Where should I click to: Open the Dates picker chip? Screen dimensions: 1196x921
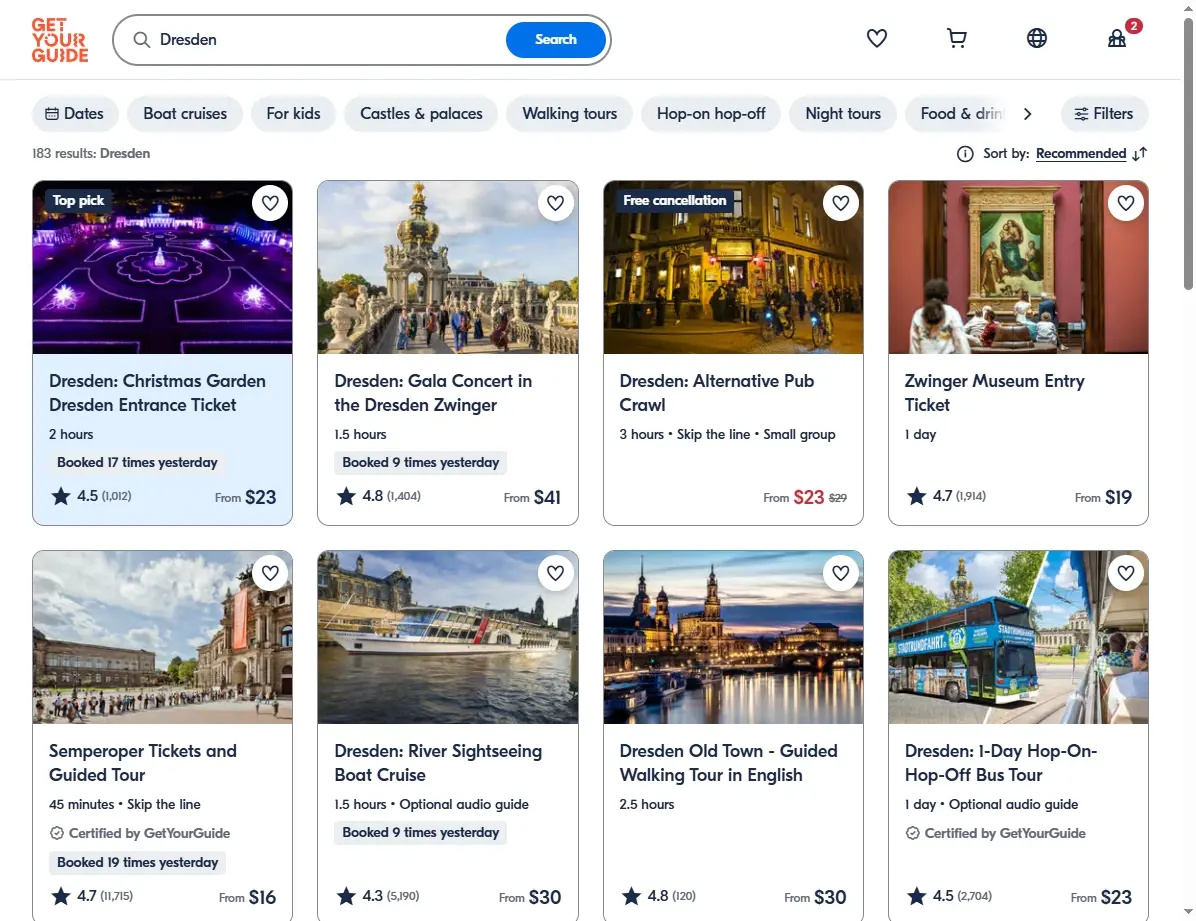(75, 114)
